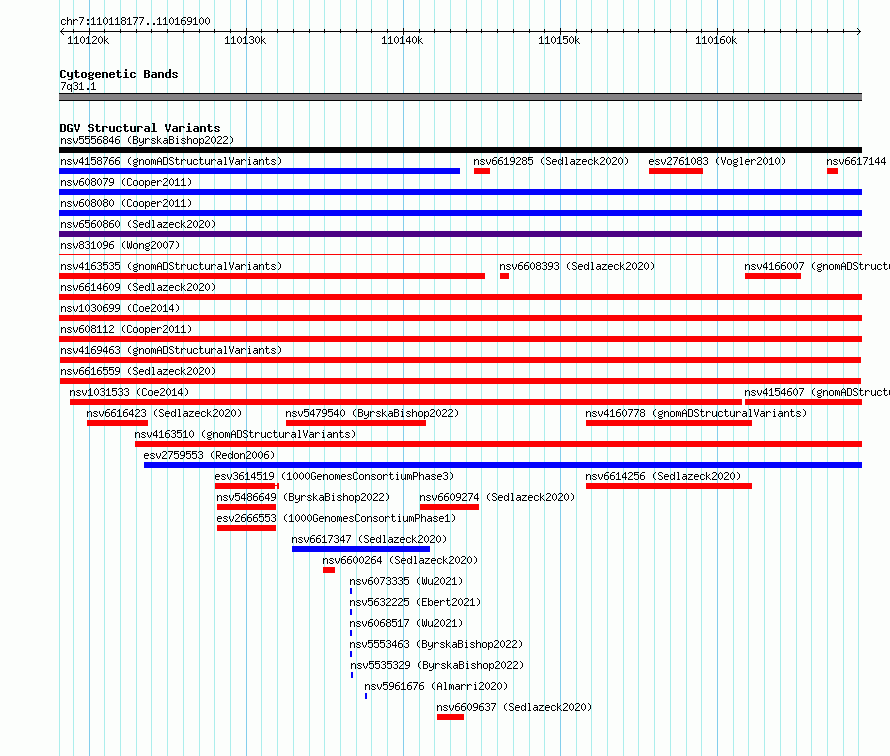Click nsv4163510 (gnomADStructuralVariants) label
The height and width of the screenshot is (756, 890).
click(x=245, y=434)
